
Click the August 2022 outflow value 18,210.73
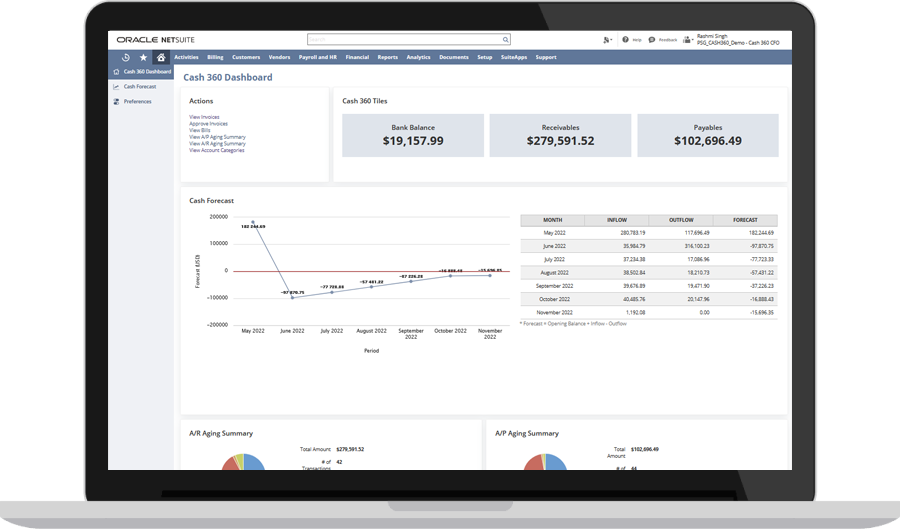(698, 273)
